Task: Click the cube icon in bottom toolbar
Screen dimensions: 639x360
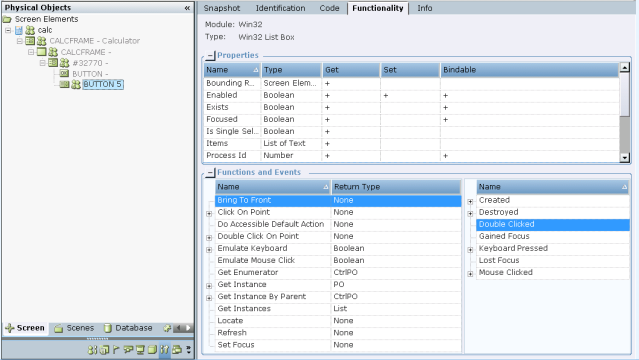Action: 152,350
